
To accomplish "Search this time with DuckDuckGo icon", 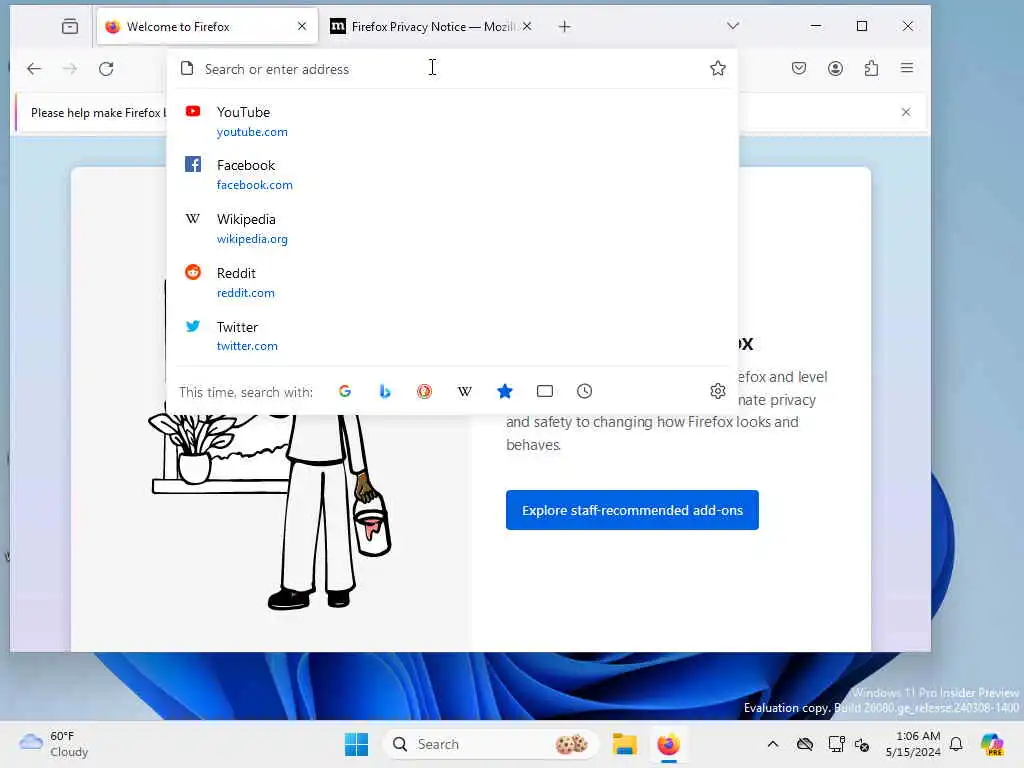I will 424,391.
